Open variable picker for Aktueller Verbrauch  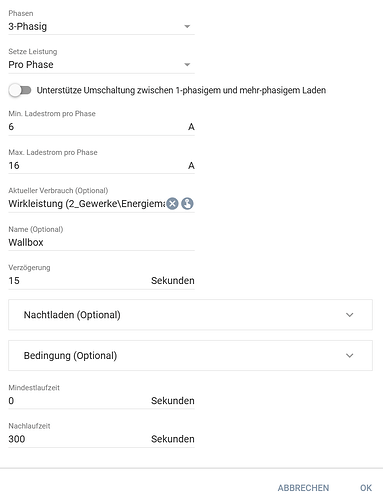pyautogui.click(x=187, y=203)
